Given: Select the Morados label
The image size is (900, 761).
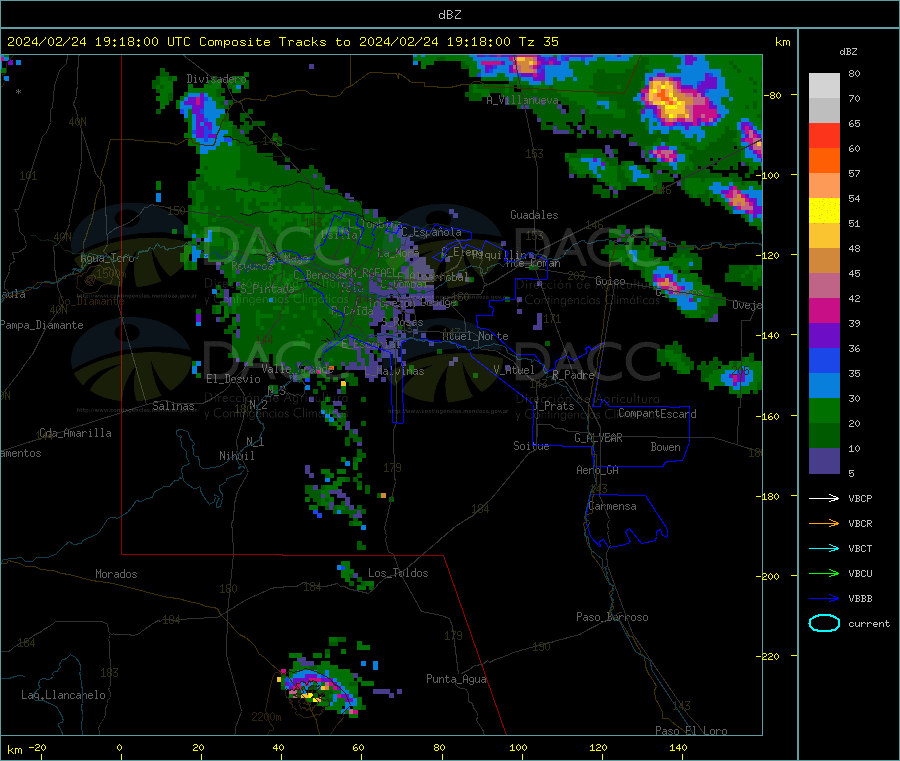Looking at the screenshot, I should coord(116,574).
